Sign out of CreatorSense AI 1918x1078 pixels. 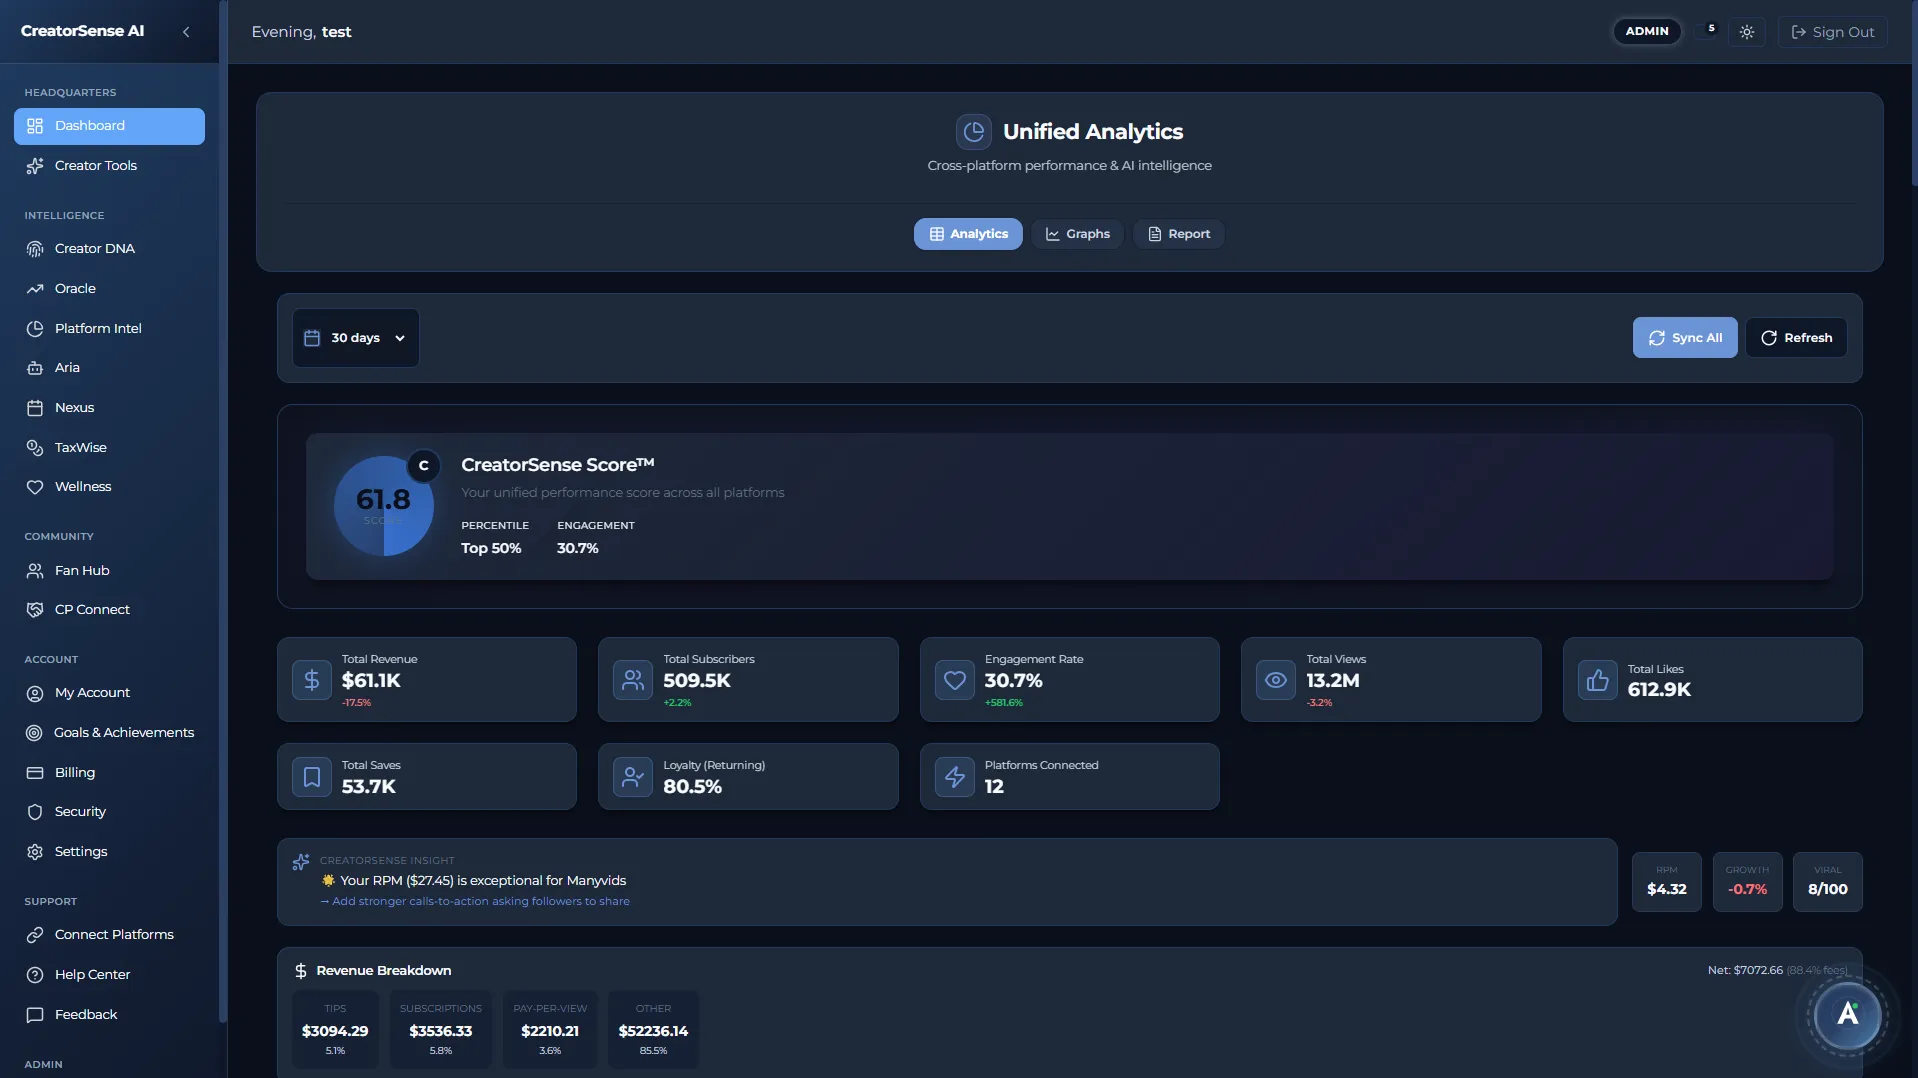click(1833, 31)
